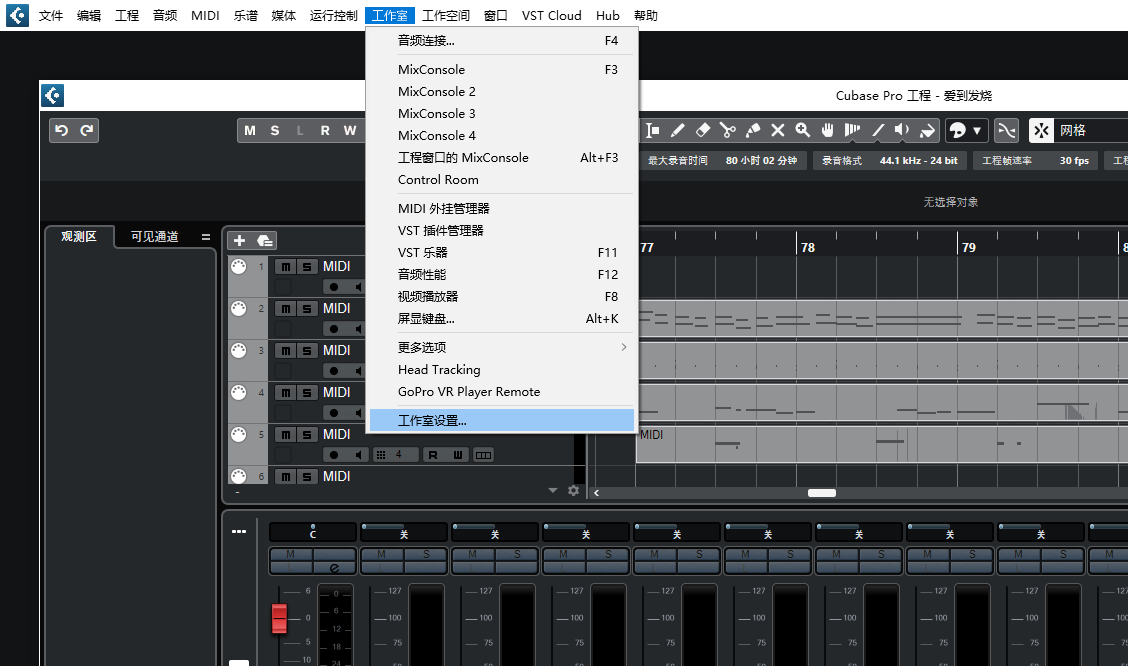Select the Color paint bucket tool
Image resolution: width=1128 pixels, height=666 pixels.
point(927,130)
